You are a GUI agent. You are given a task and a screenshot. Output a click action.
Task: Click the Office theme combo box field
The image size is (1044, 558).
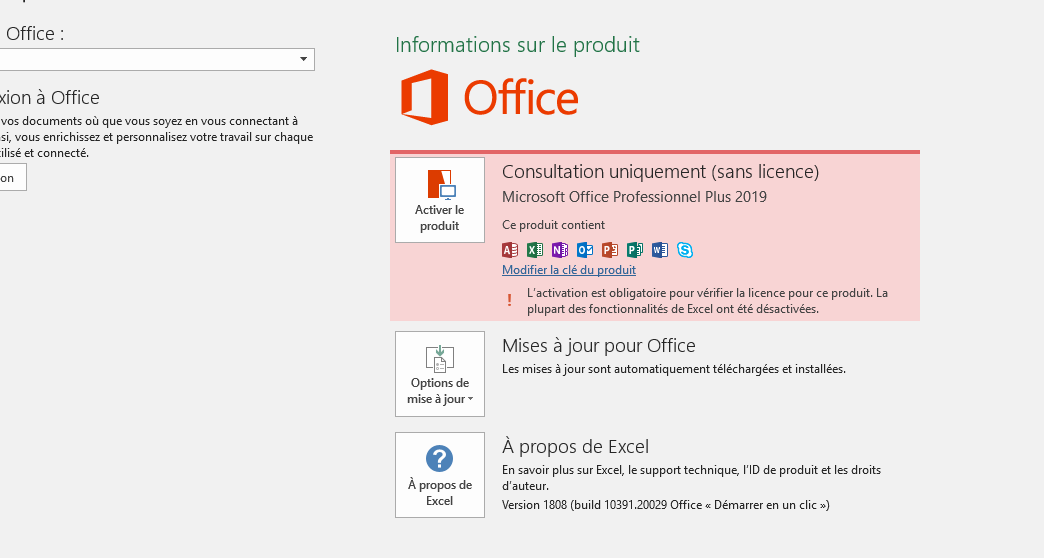(156, 59)
